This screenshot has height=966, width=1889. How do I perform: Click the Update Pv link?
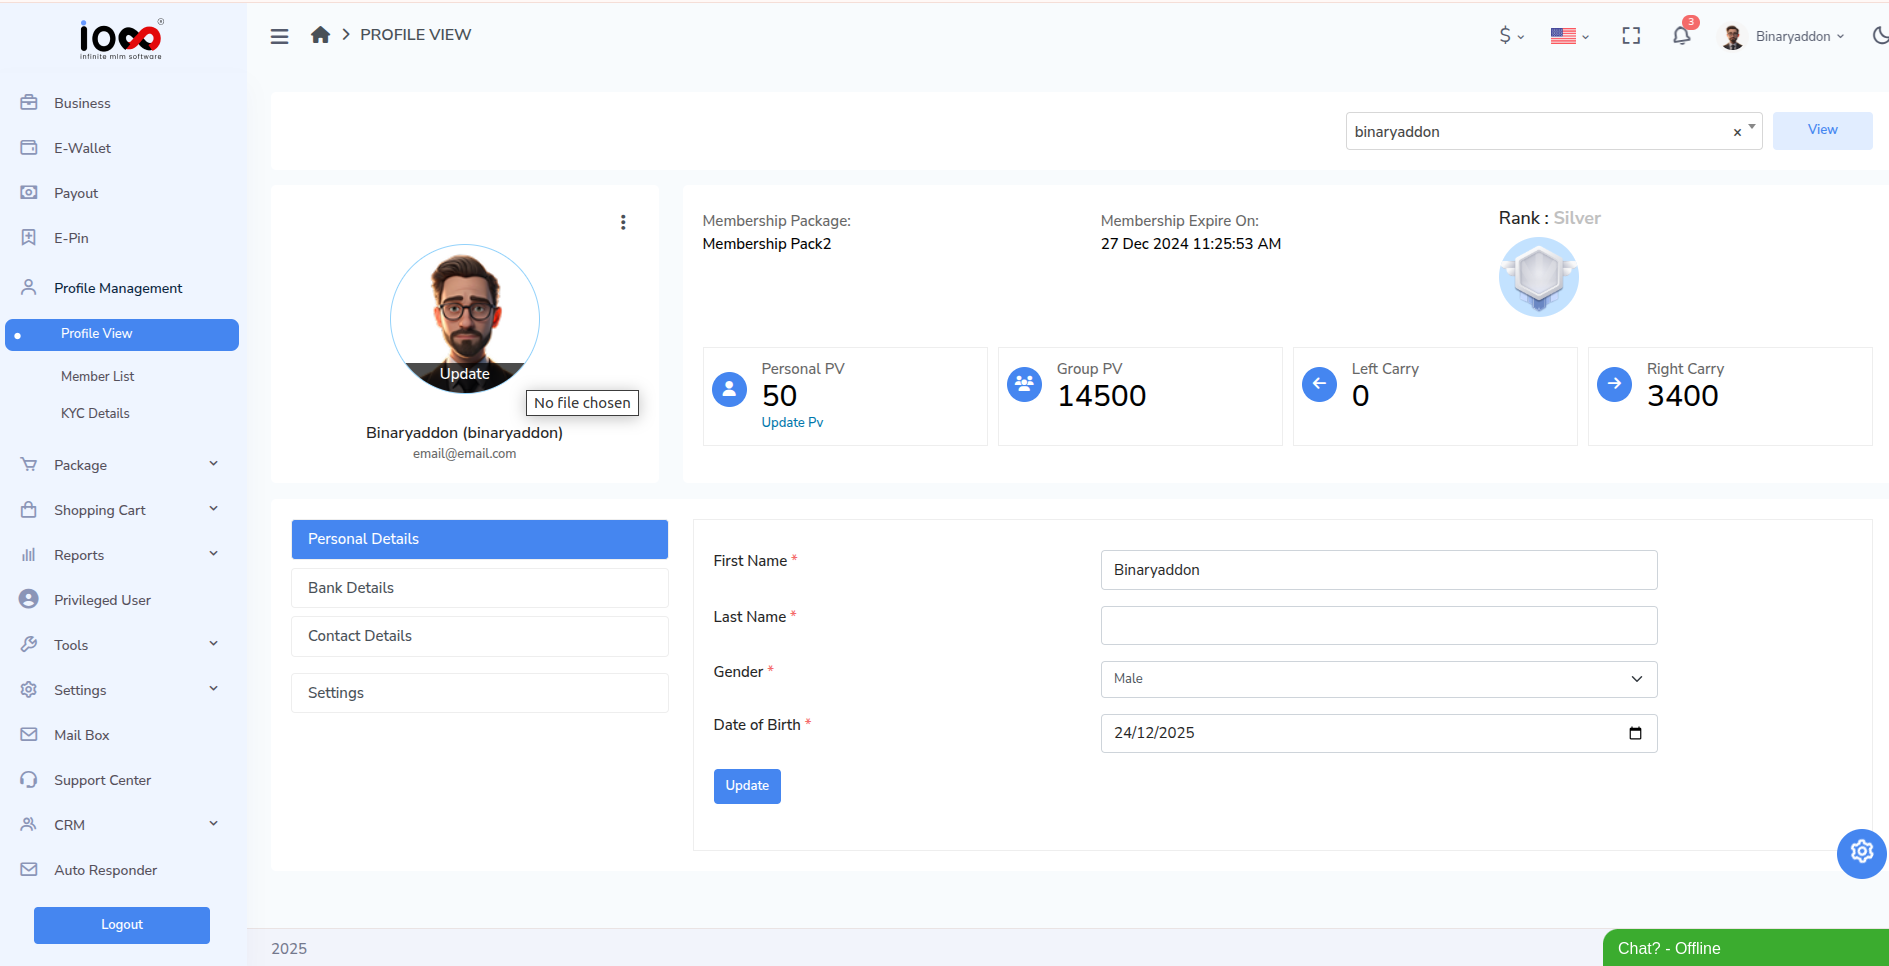[792, 422]
